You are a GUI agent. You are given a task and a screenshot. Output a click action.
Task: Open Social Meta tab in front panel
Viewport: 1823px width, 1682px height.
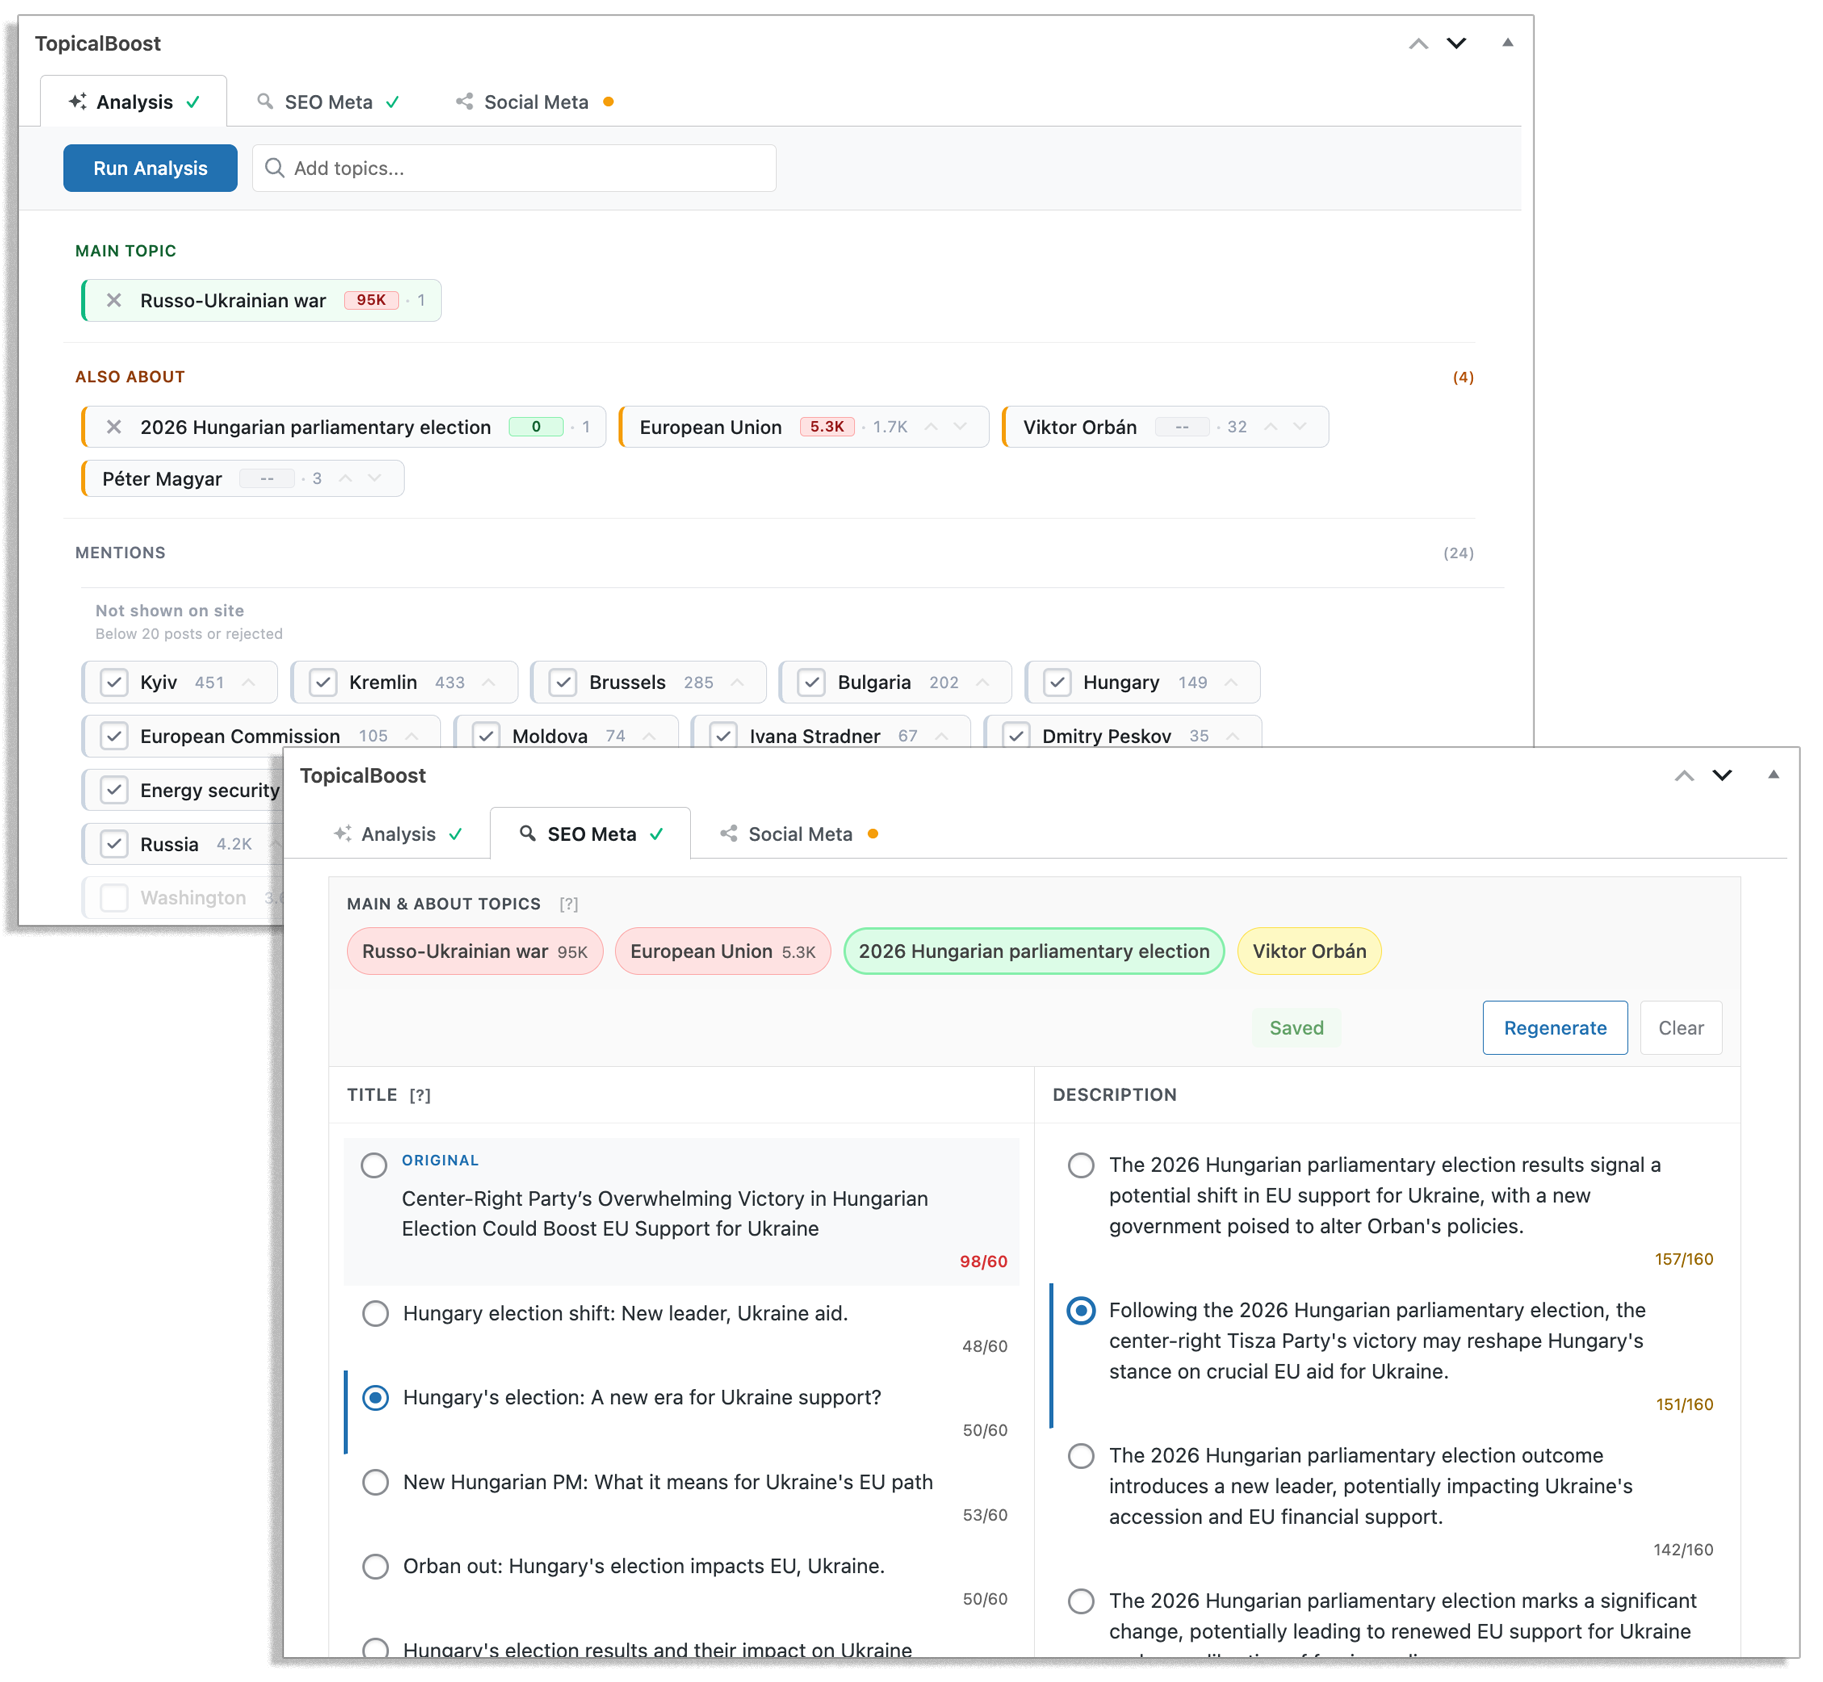pos(799,834)
